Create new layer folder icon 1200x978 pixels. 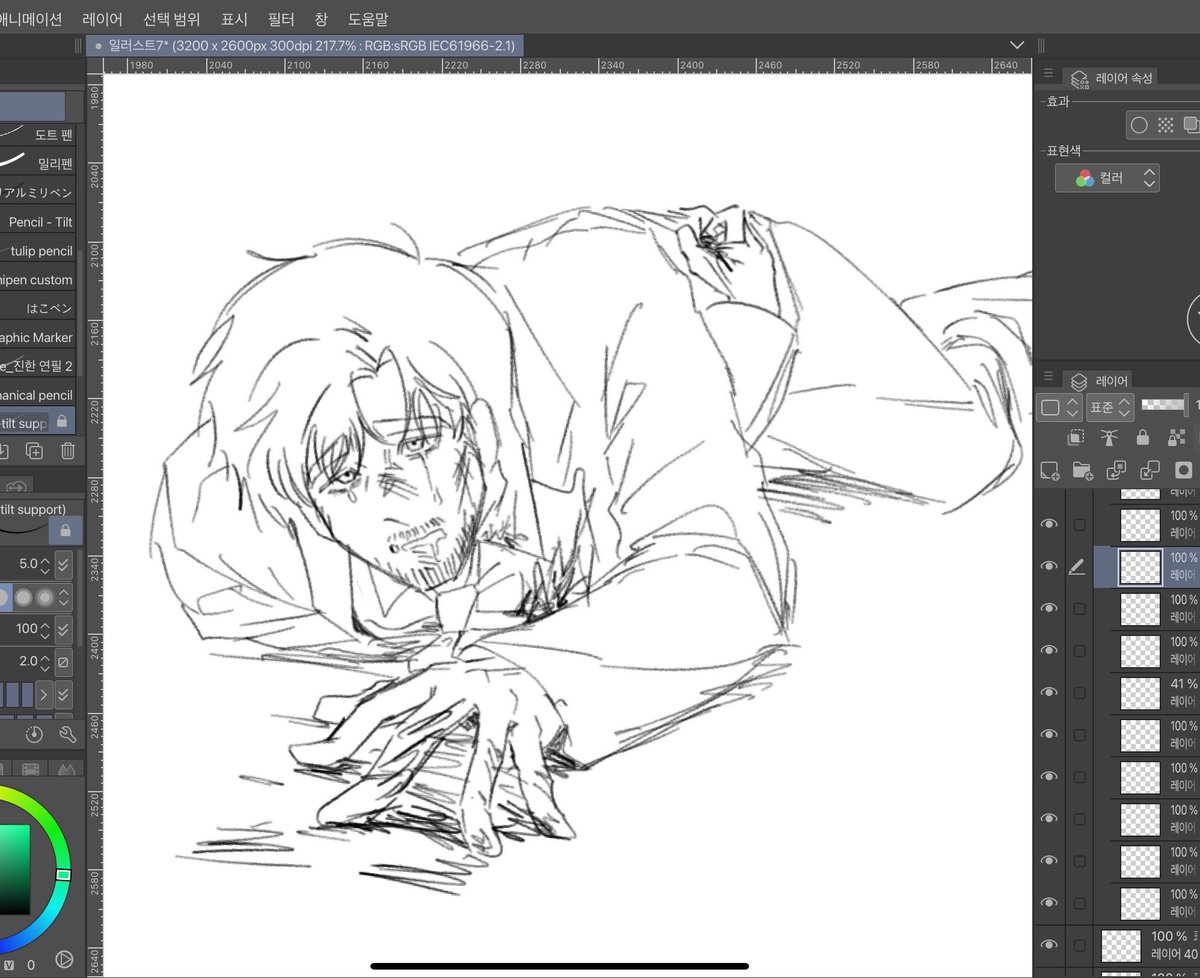click(x=1082, y=469)
